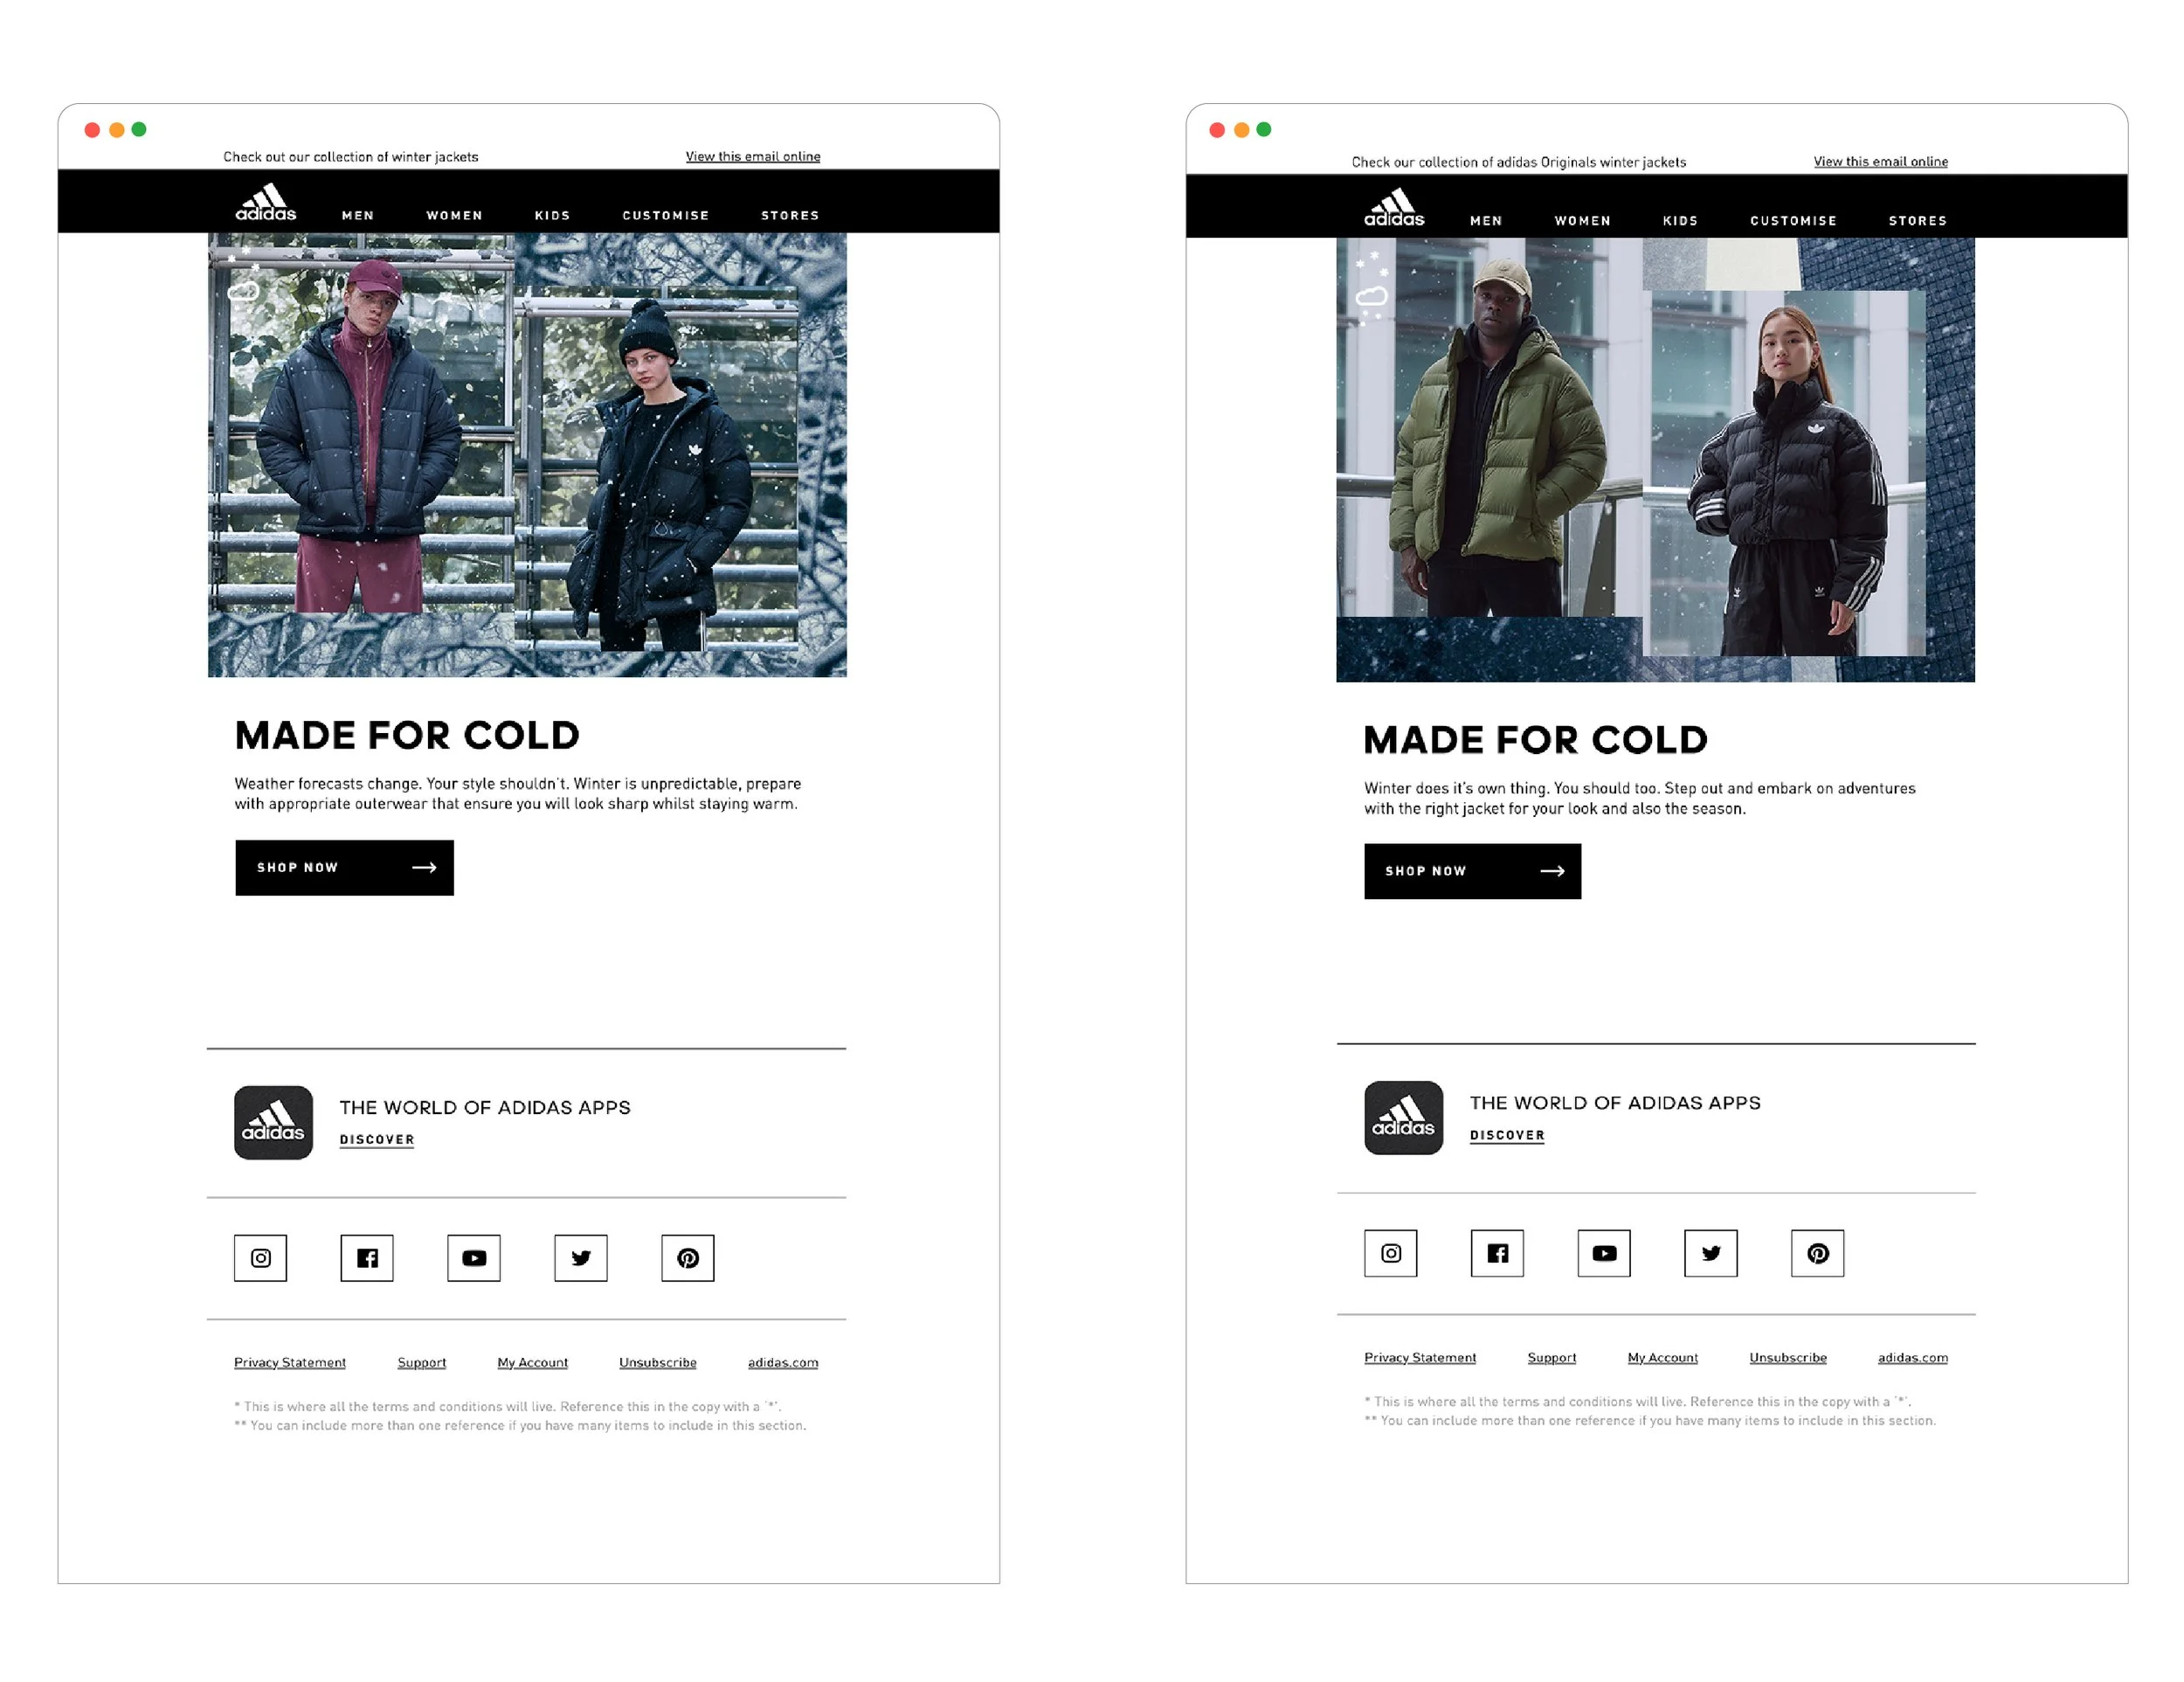2184x1682 pixels.
Task: Open Privacy Statement link in right email
Action: 1419,1357
